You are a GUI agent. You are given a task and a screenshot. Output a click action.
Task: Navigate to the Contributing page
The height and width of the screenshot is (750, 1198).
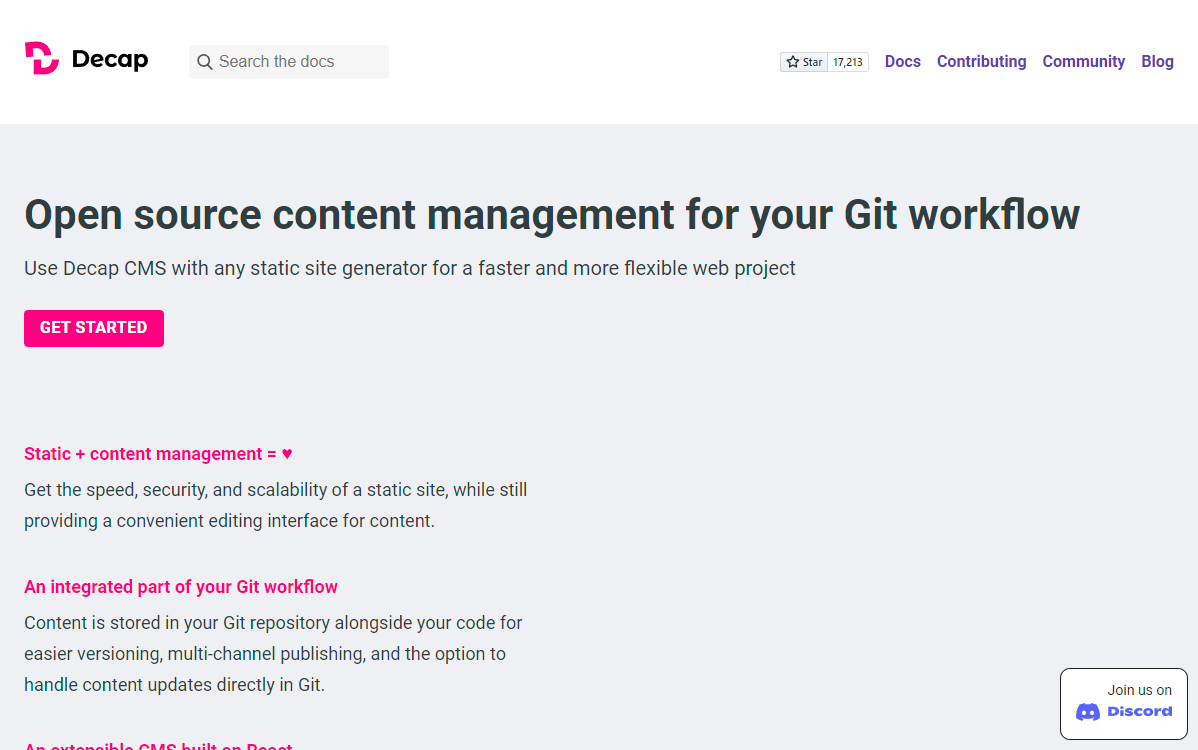point(981,61)
